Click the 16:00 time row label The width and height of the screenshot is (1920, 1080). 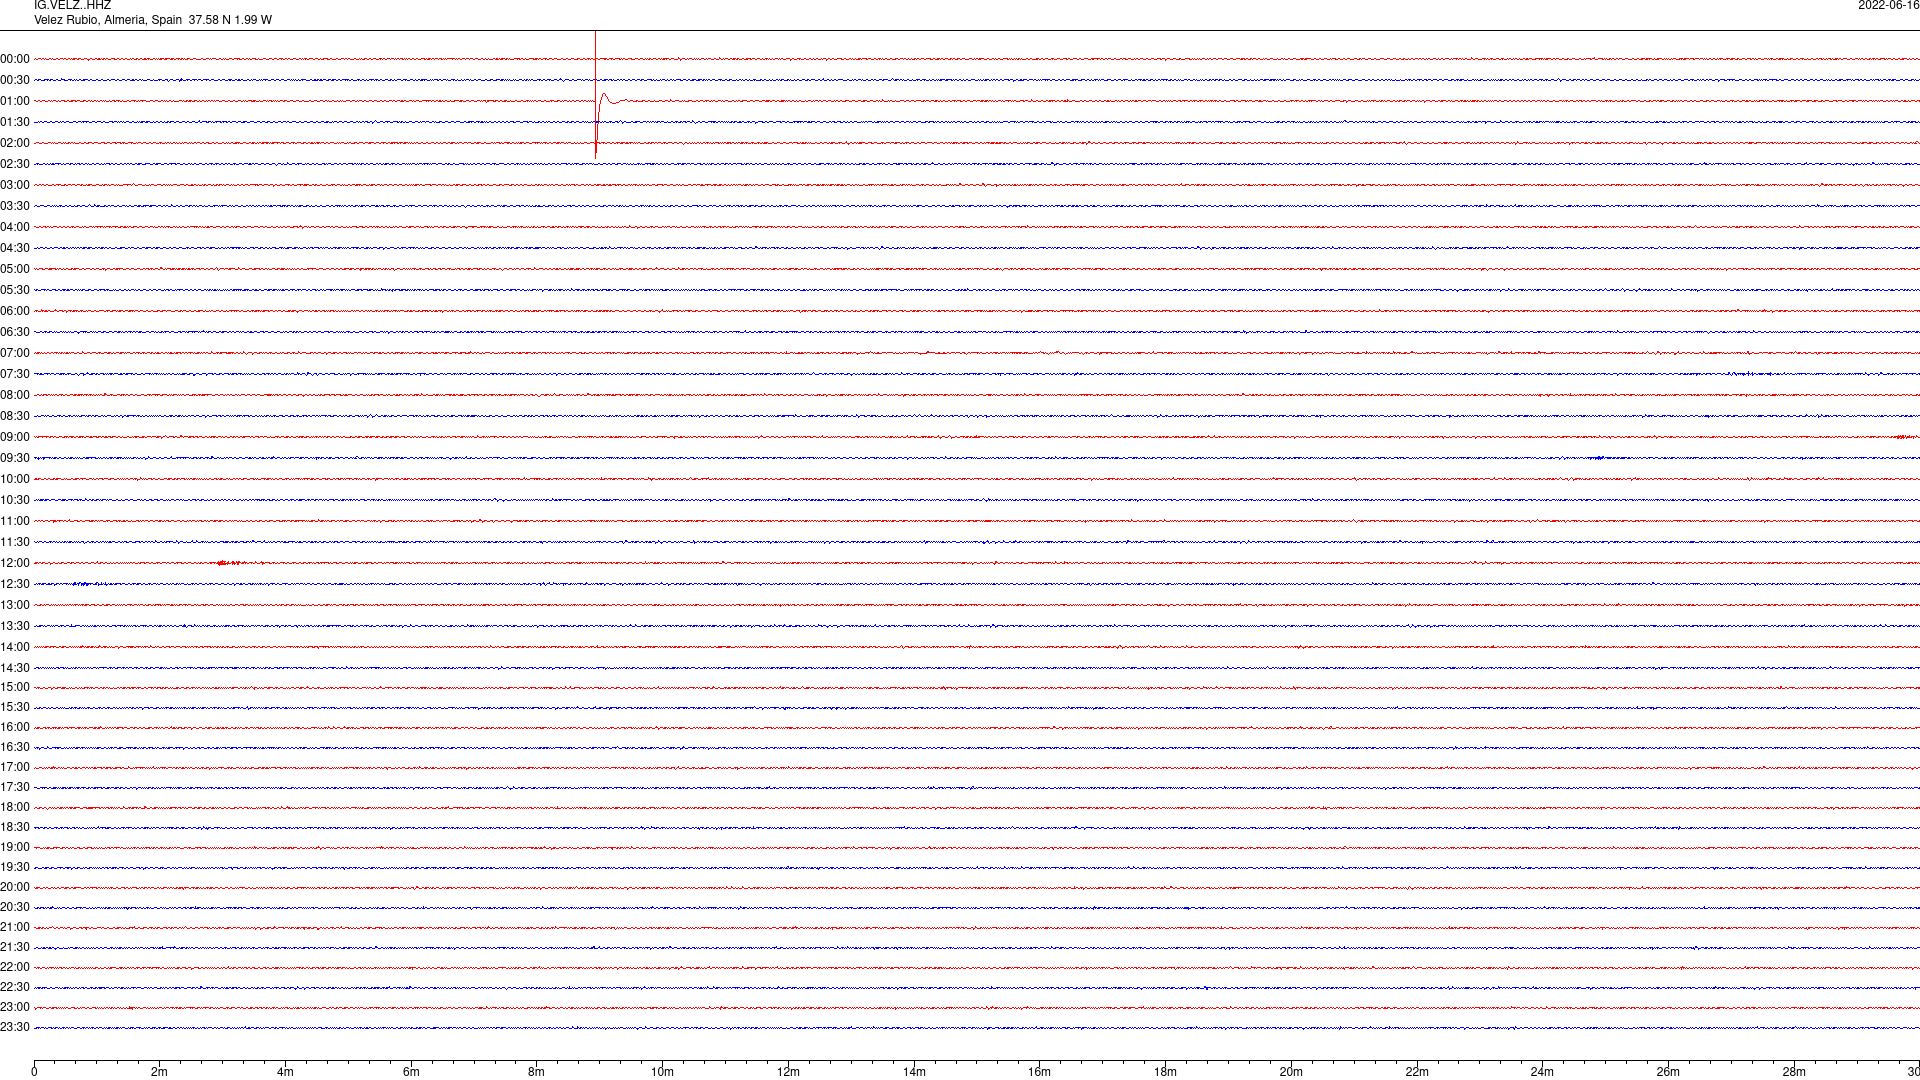tap(15, 727)
